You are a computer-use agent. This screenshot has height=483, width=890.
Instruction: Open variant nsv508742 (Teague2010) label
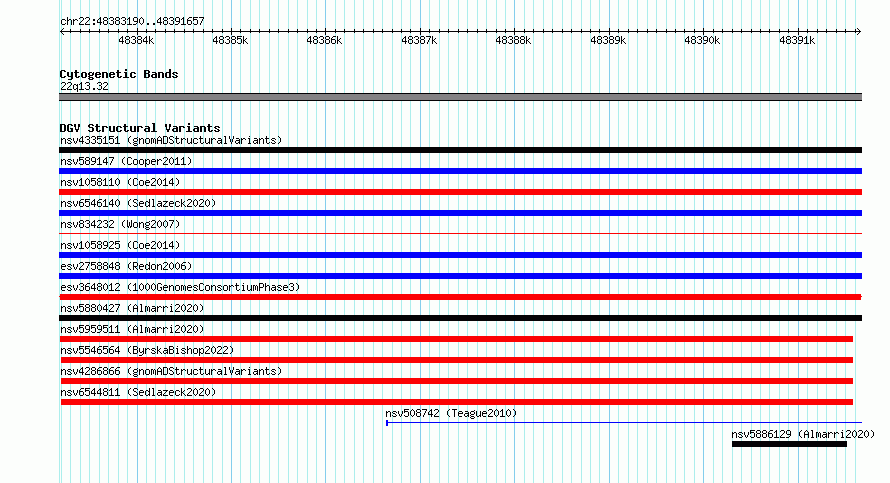(451, 413)
